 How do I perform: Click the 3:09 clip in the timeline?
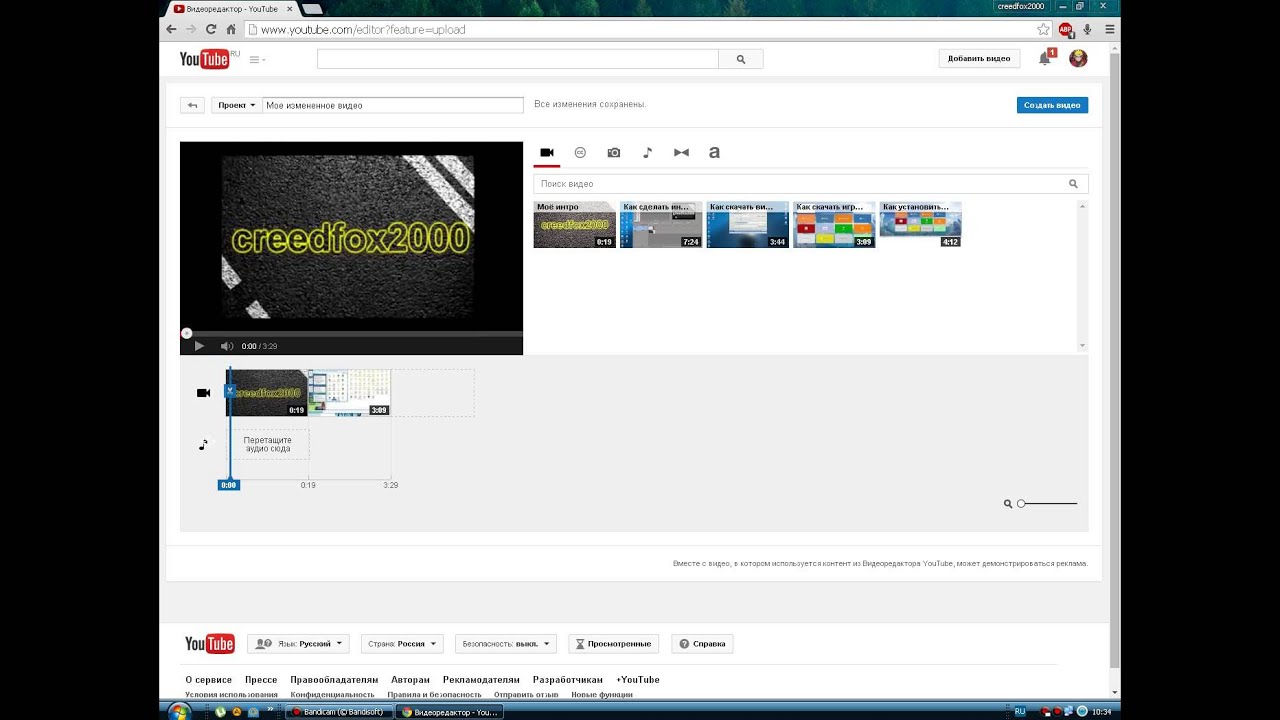point(349,393)
